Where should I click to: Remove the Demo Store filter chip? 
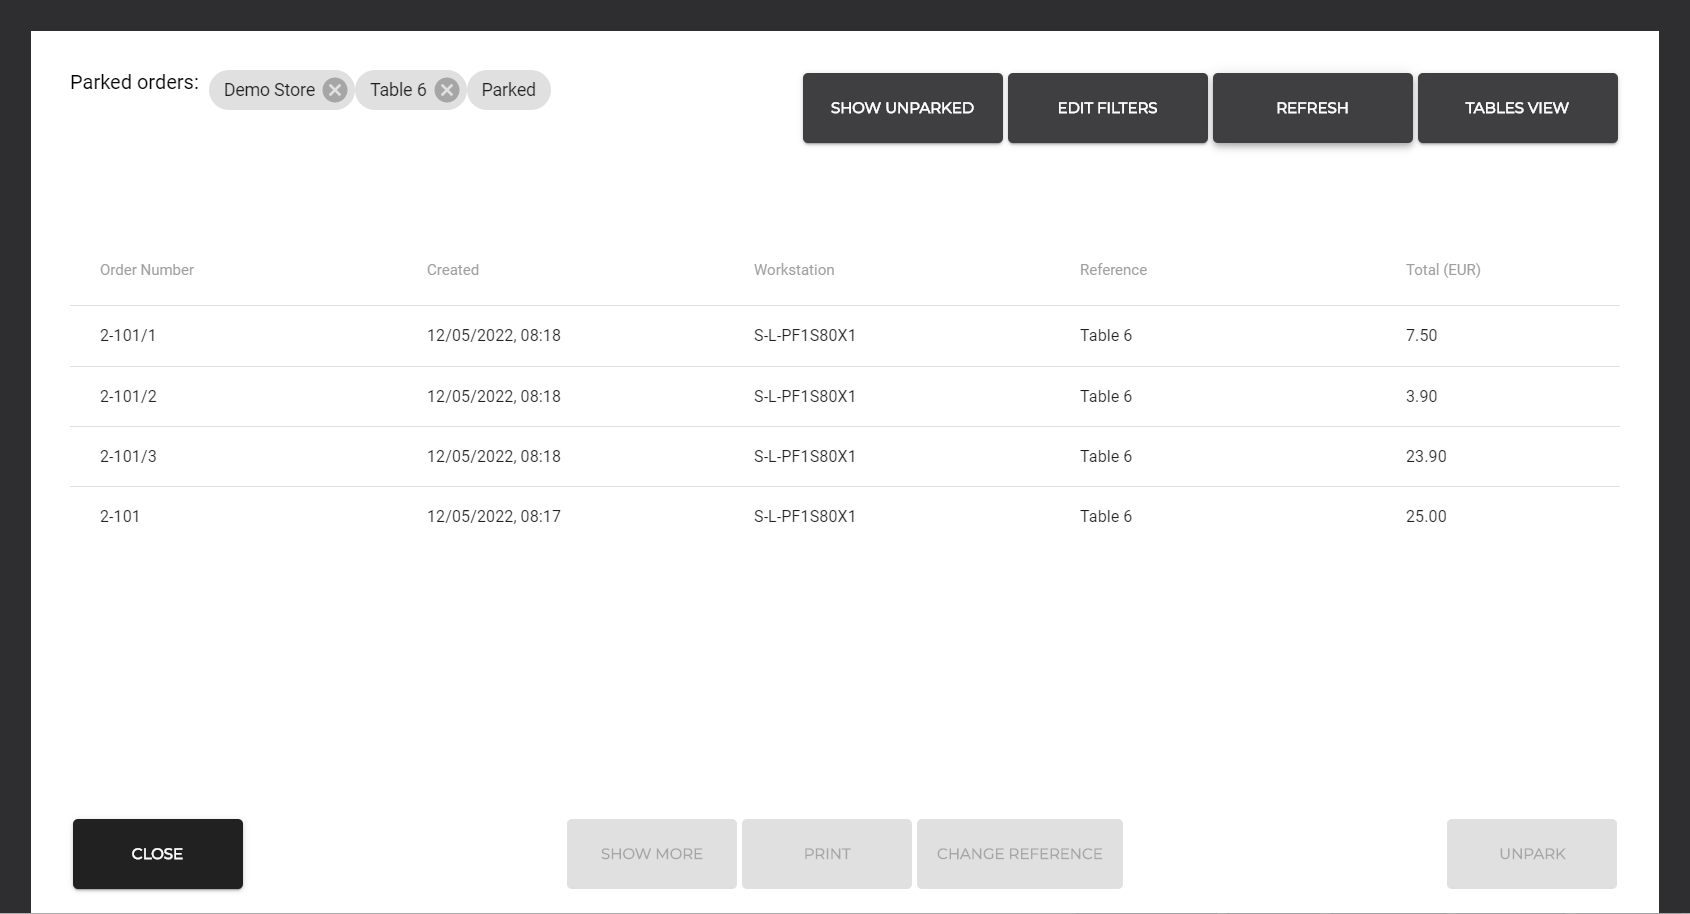335,90
